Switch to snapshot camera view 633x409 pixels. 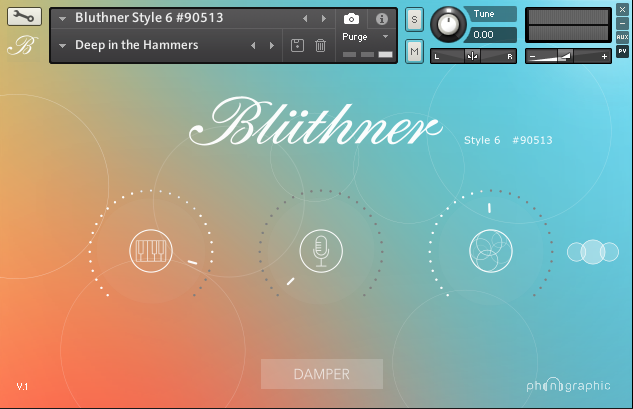[x=351, y=19]
